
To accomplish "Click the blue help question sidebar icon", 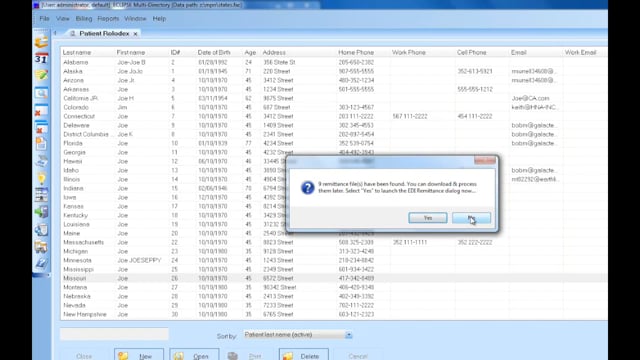I will click(x=41, y=264).
